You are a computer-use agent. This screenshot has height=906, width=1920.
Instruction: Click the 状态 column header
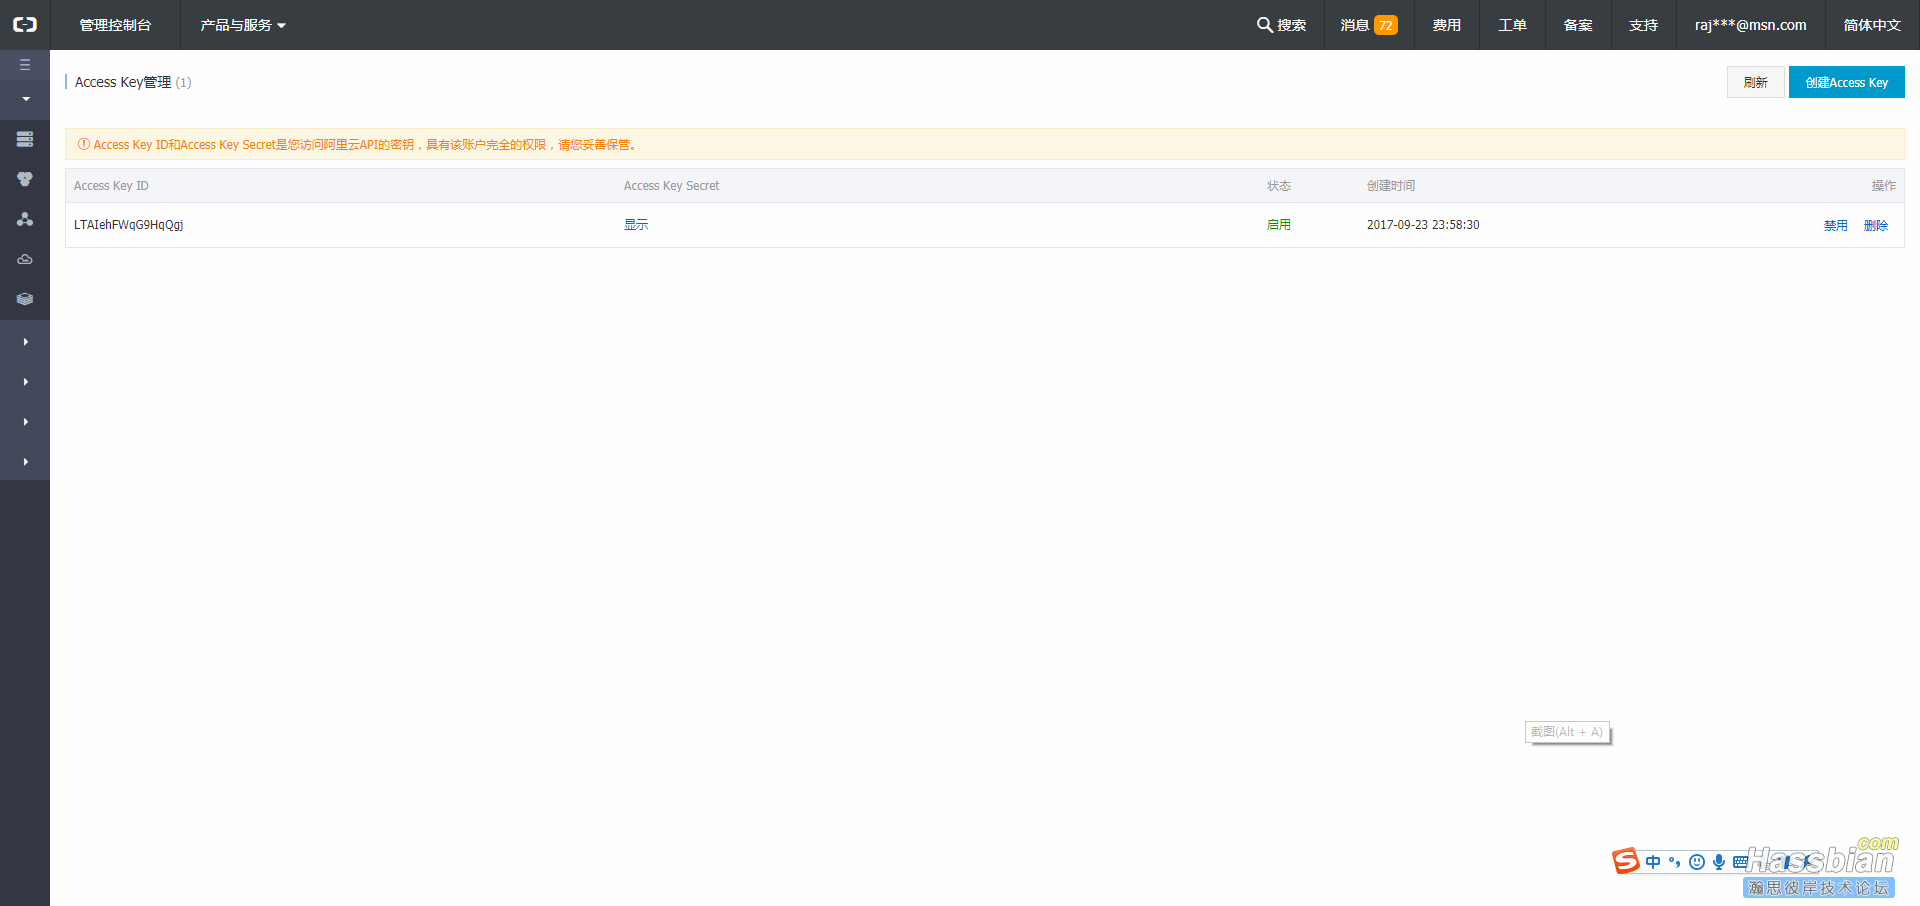coord(1278,186)
